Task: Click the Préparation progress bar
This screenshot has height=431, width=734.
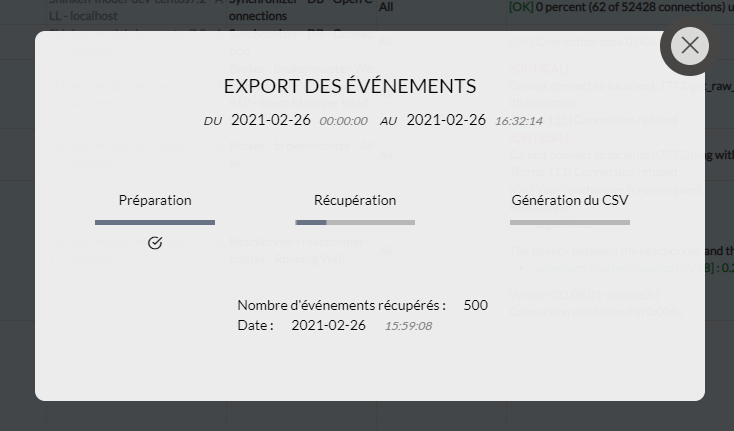Action: point(155,222)
